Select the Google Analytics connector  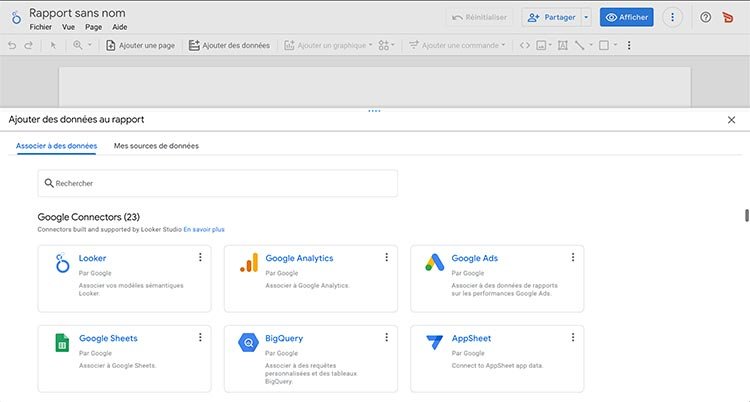tap(311, 279)
